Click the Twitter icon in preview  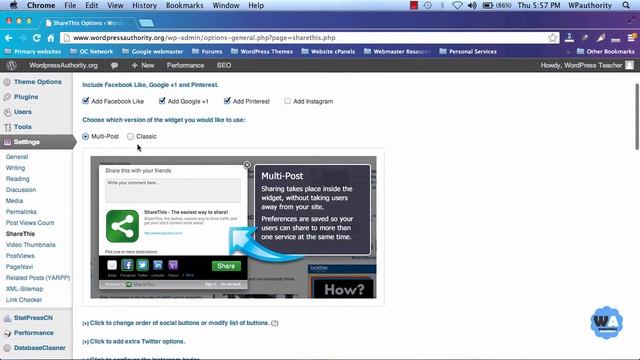pyautogui.click(x=142, y=265)
